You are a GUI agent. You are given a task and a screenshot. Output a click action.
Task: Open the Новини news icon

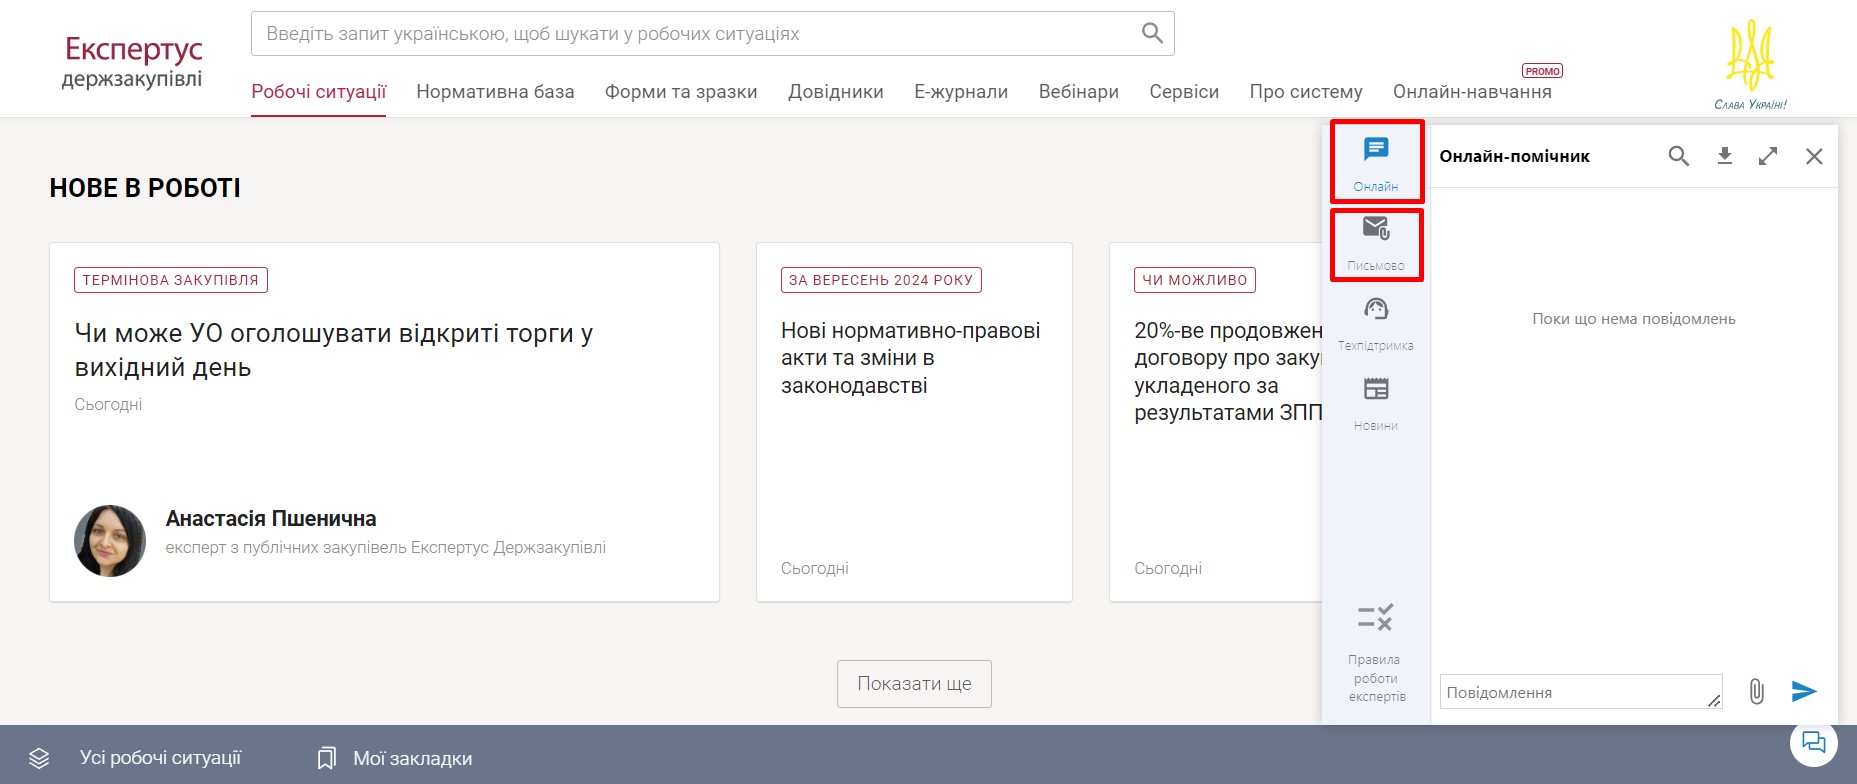click(1376, 389)
